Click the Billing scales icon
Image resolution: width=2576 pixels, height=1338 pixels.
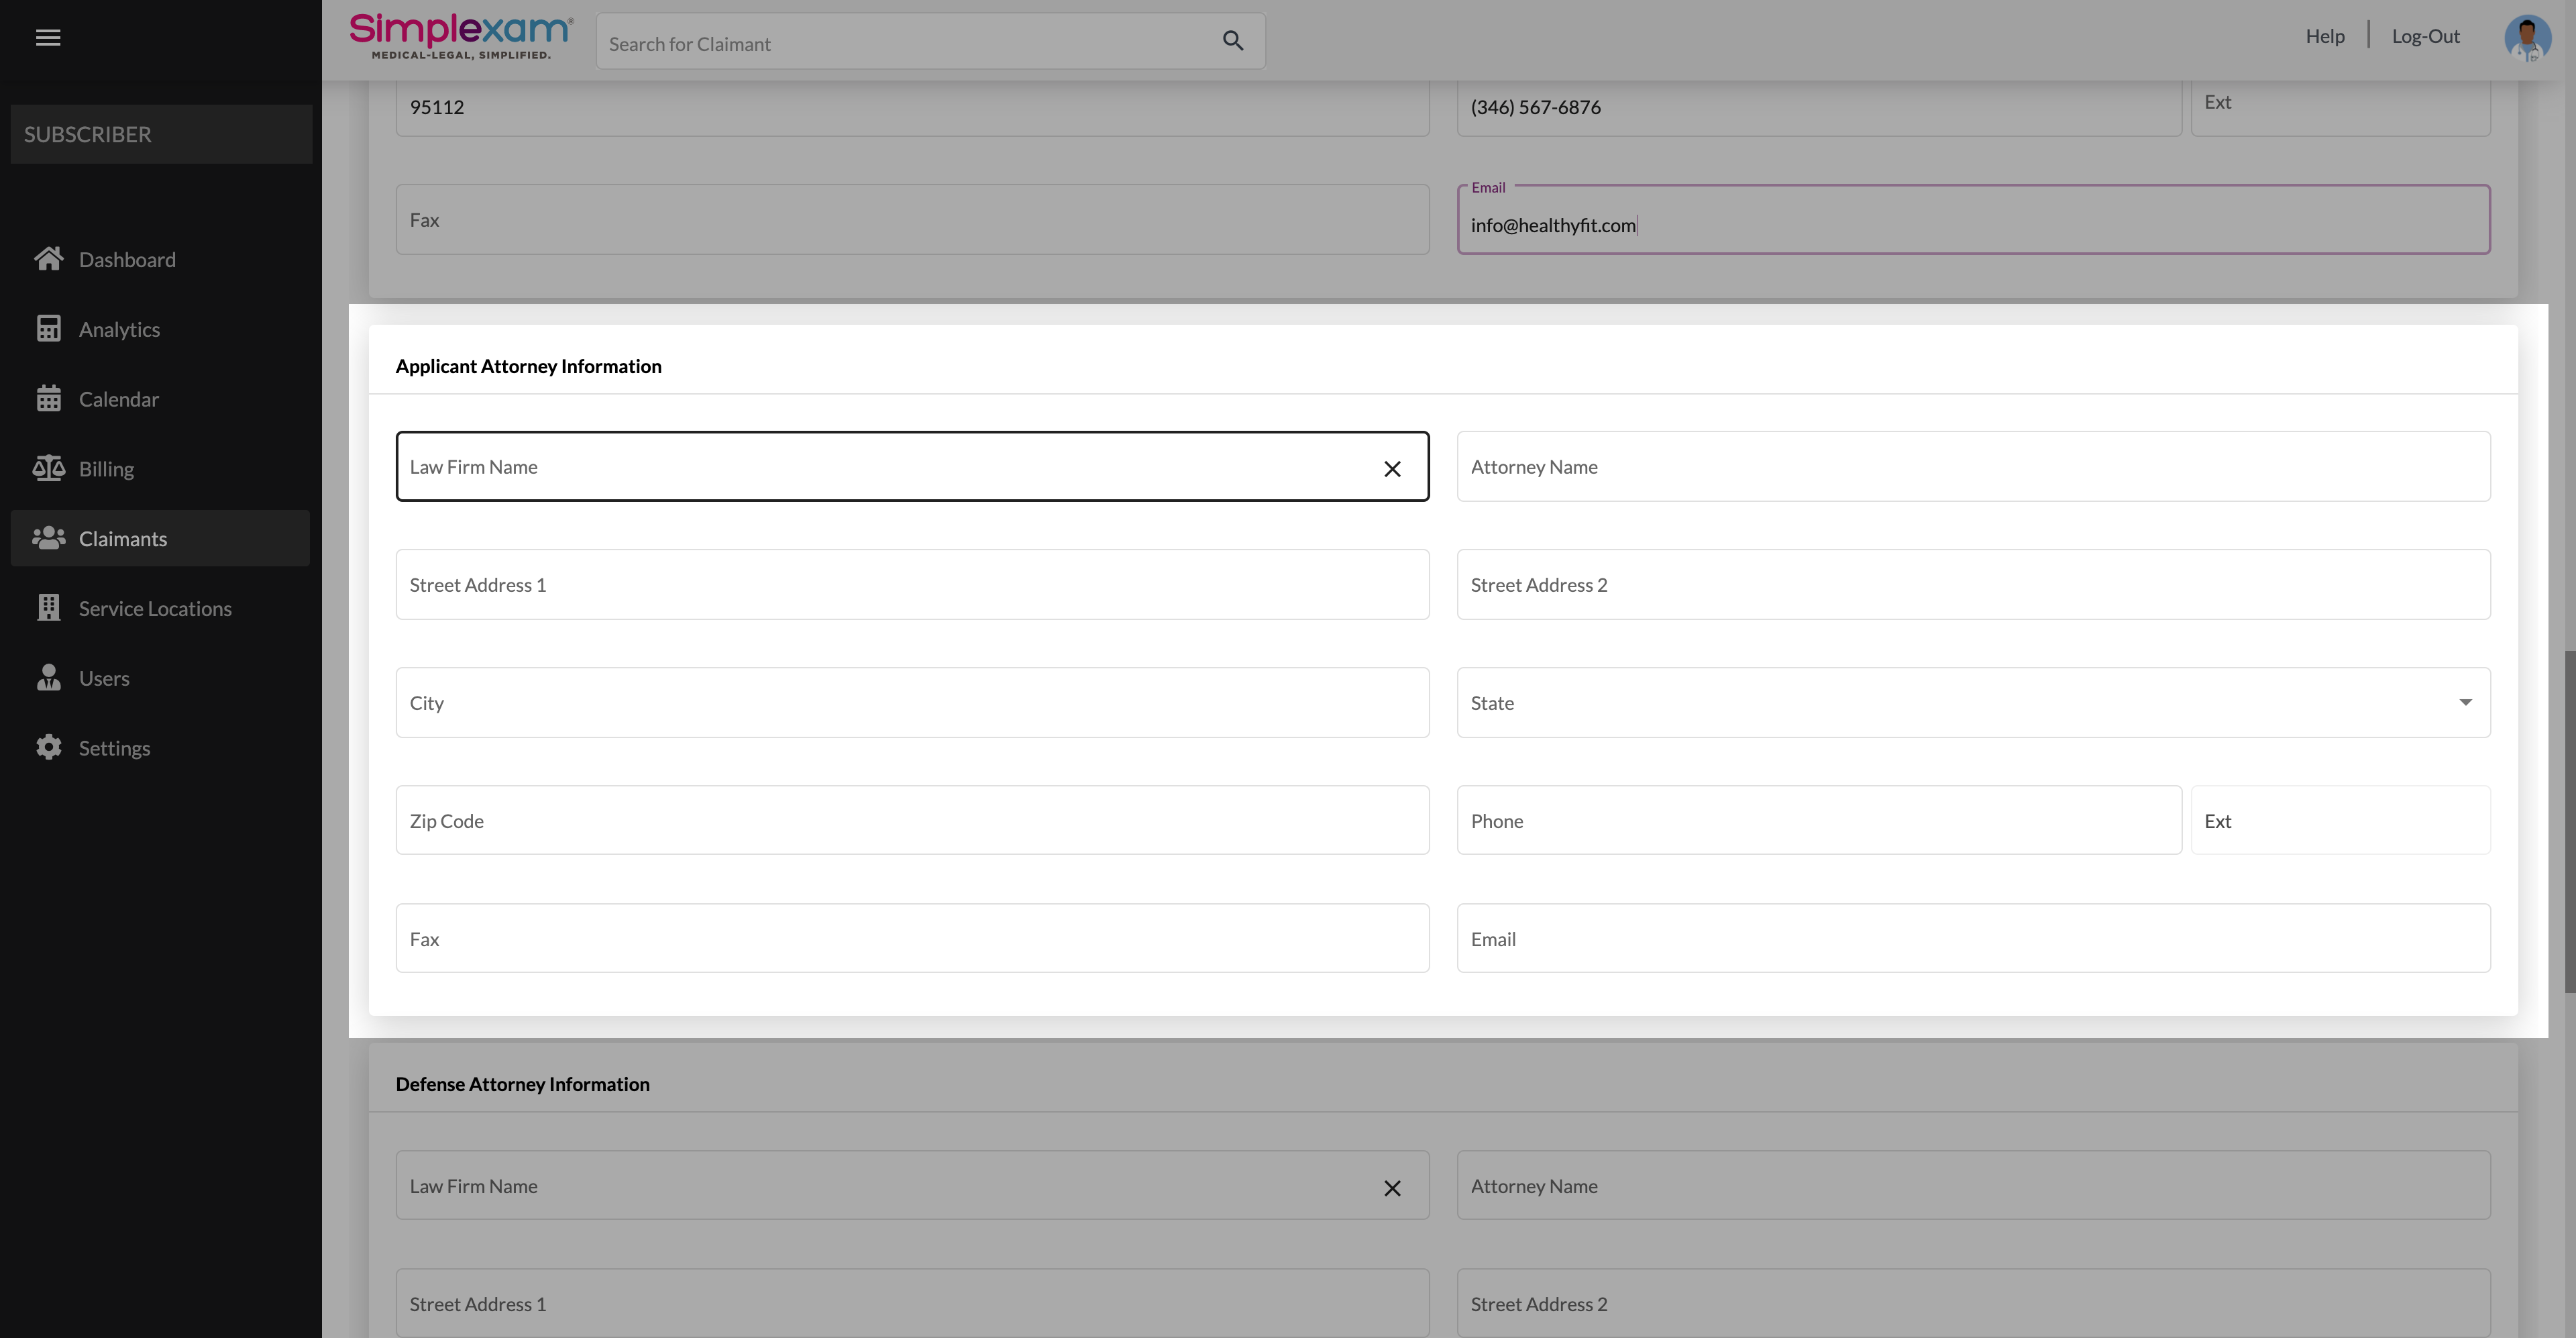tap(48, 468)
